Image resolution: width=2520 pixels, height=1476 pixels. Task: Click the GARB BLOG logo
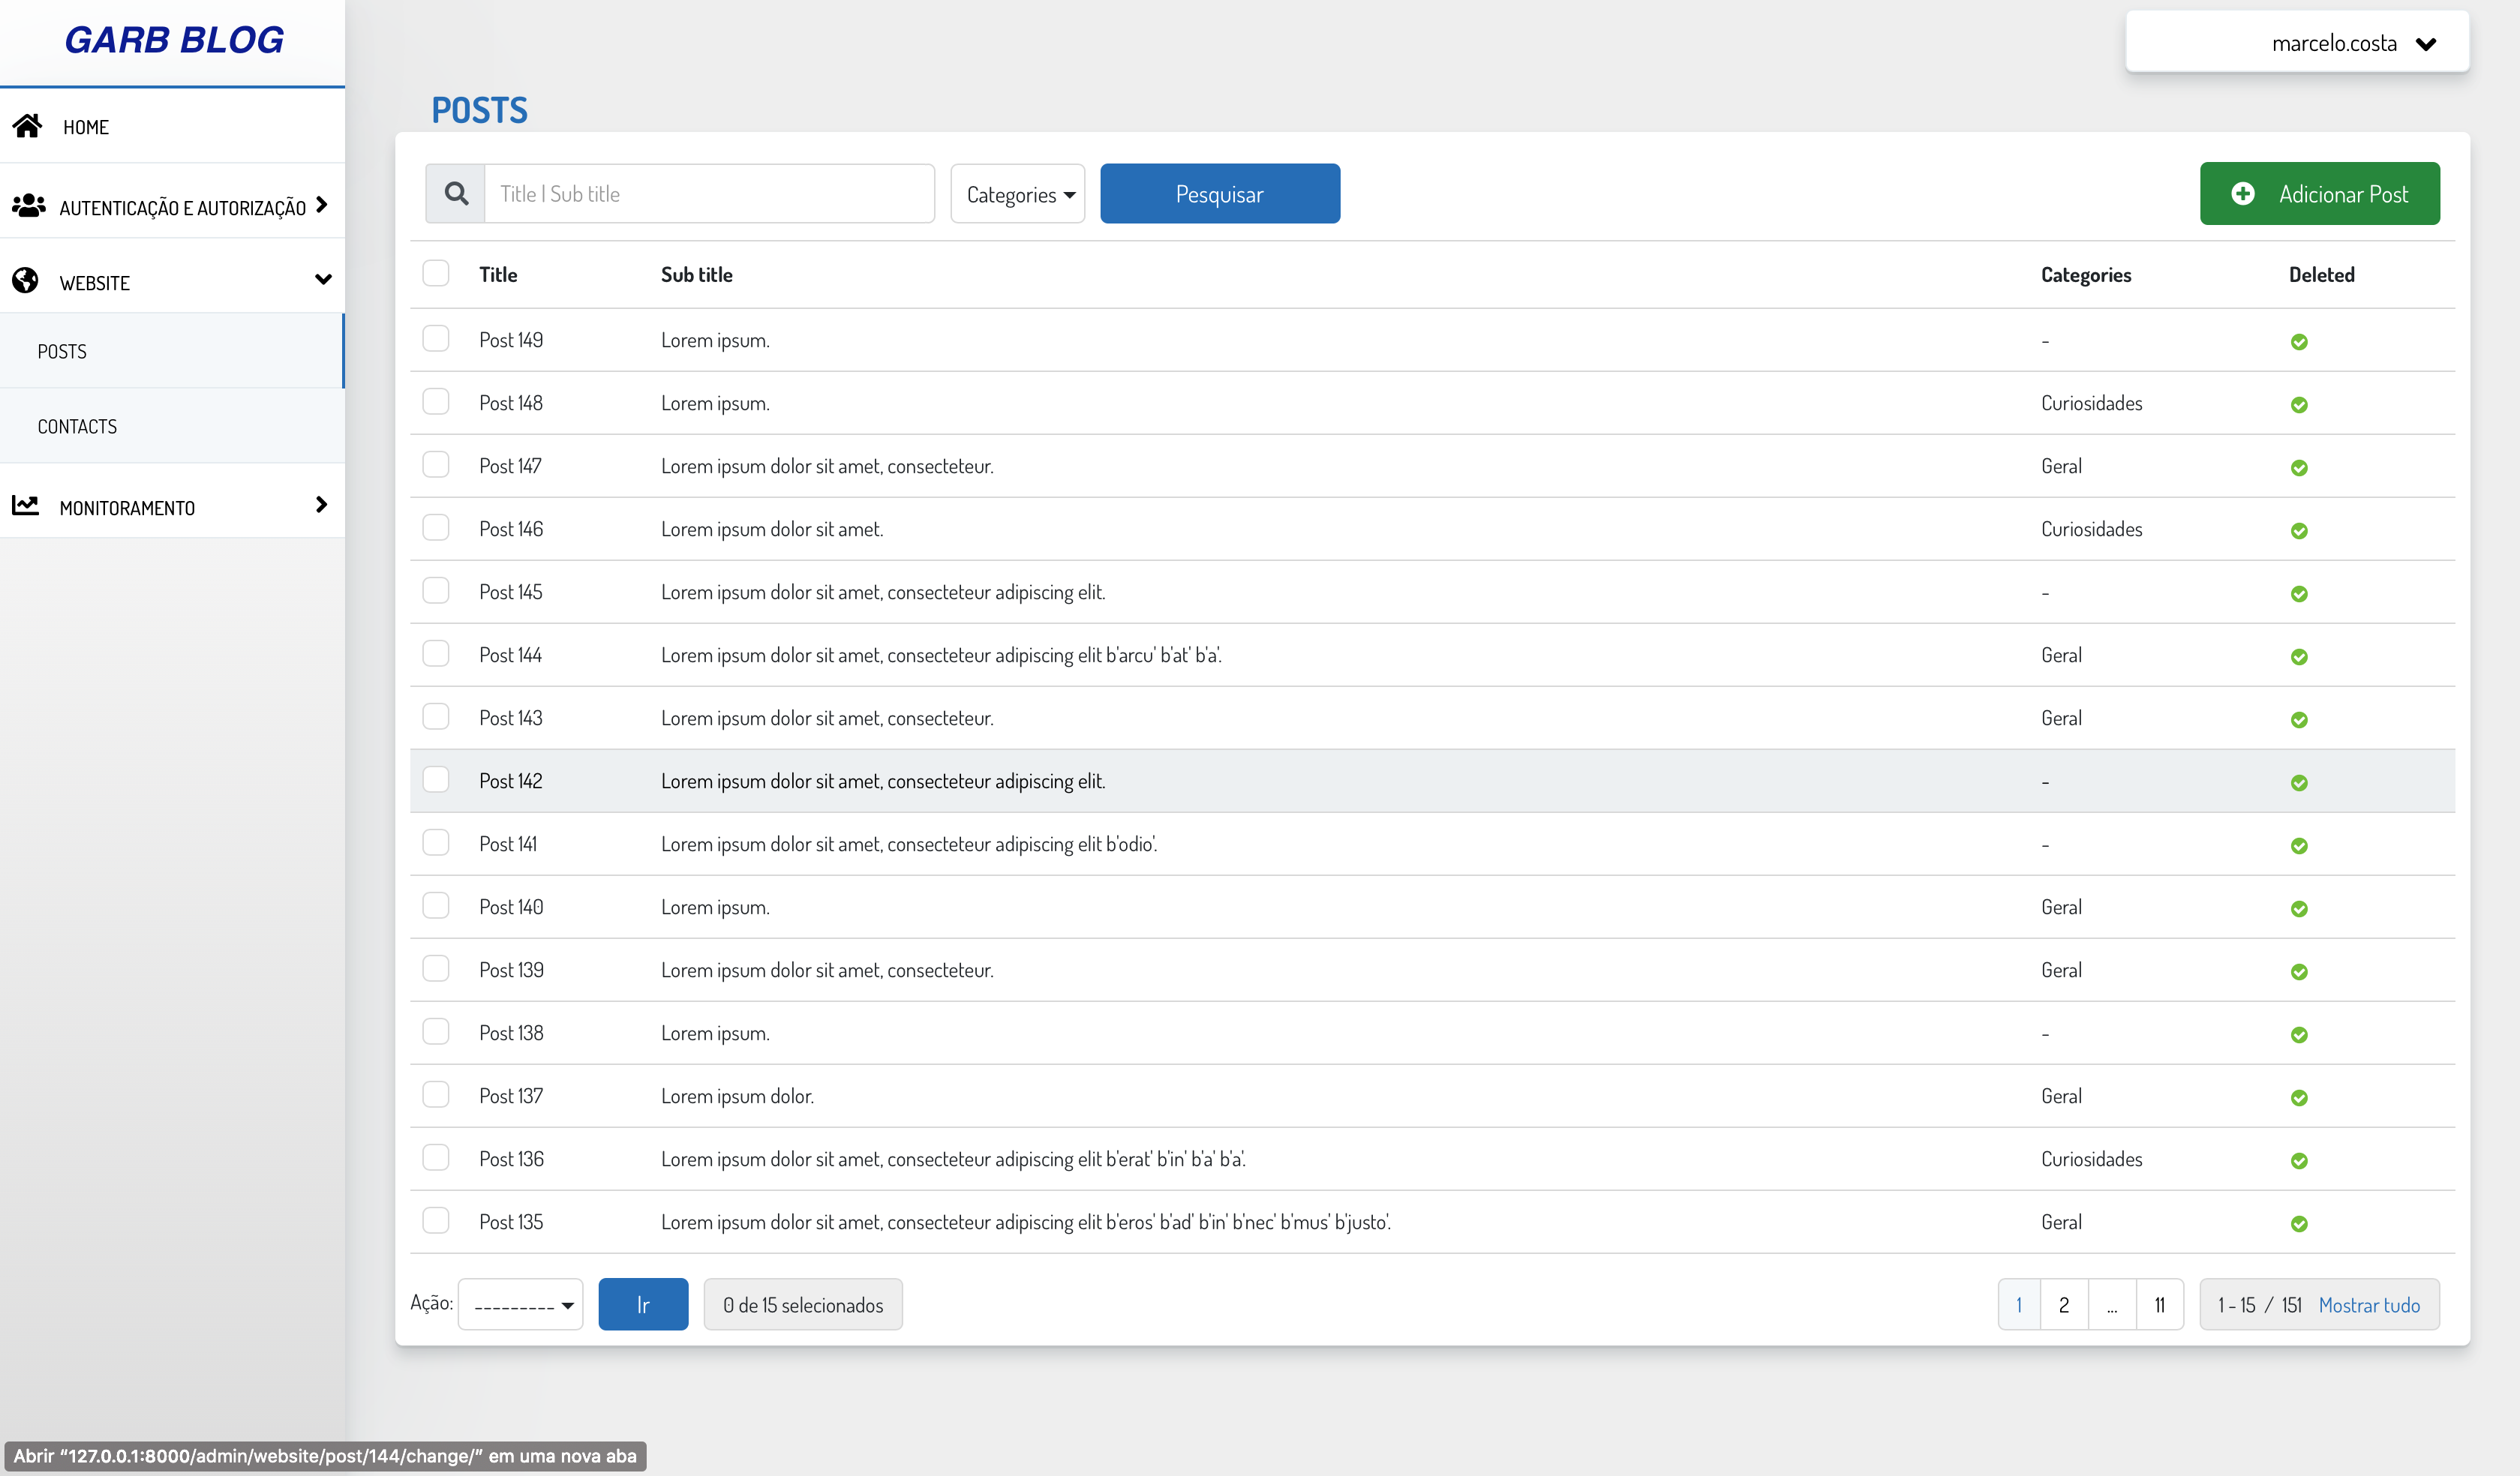[x=174, y=40]
